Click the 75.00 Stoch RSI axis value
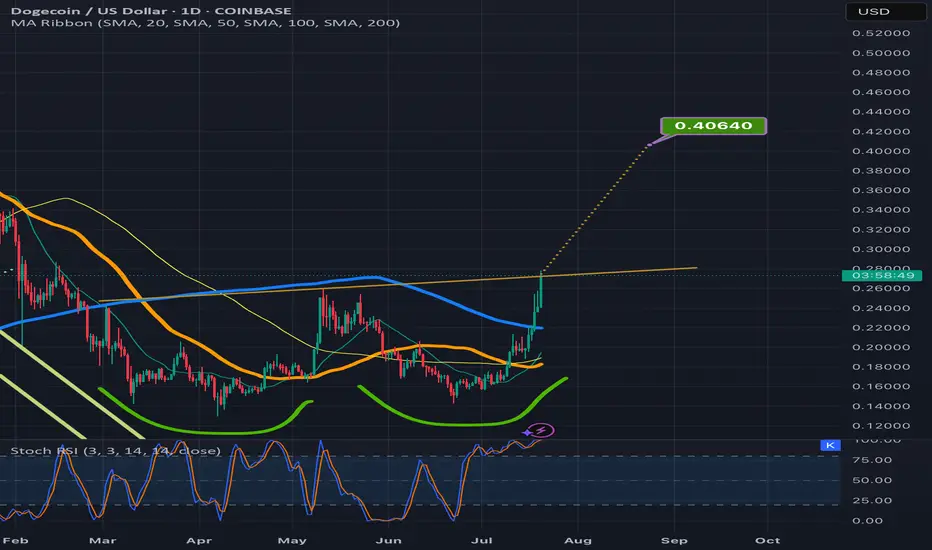932x550 pixels. (872, 460)
